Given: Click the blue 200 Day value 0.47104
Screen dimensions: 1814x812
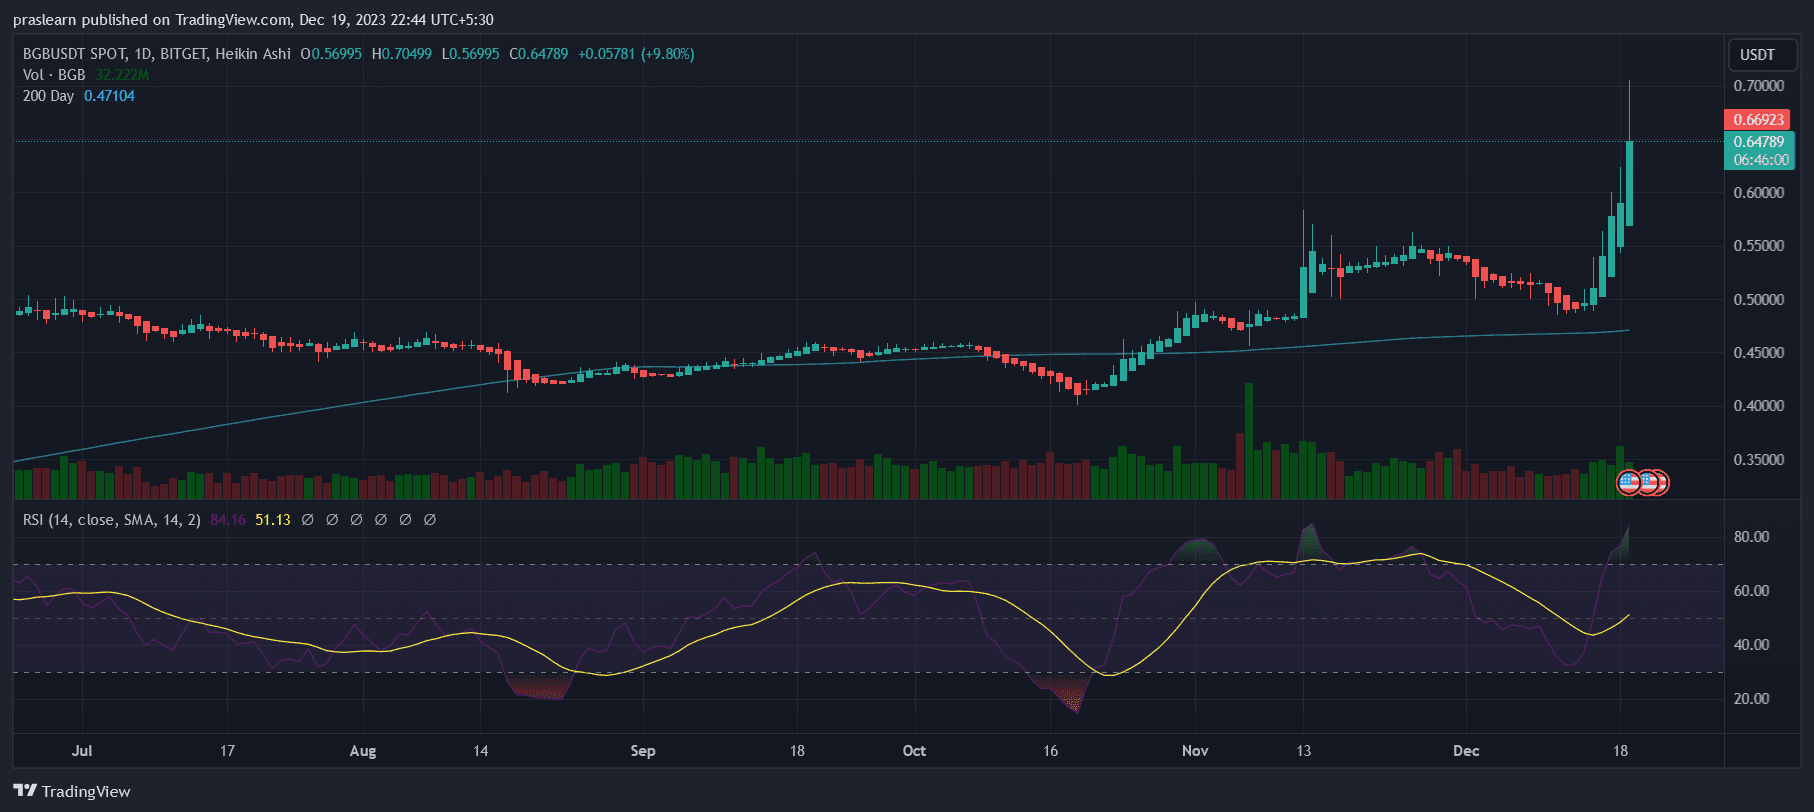Looking at the screenshot, I should point(109,96).
